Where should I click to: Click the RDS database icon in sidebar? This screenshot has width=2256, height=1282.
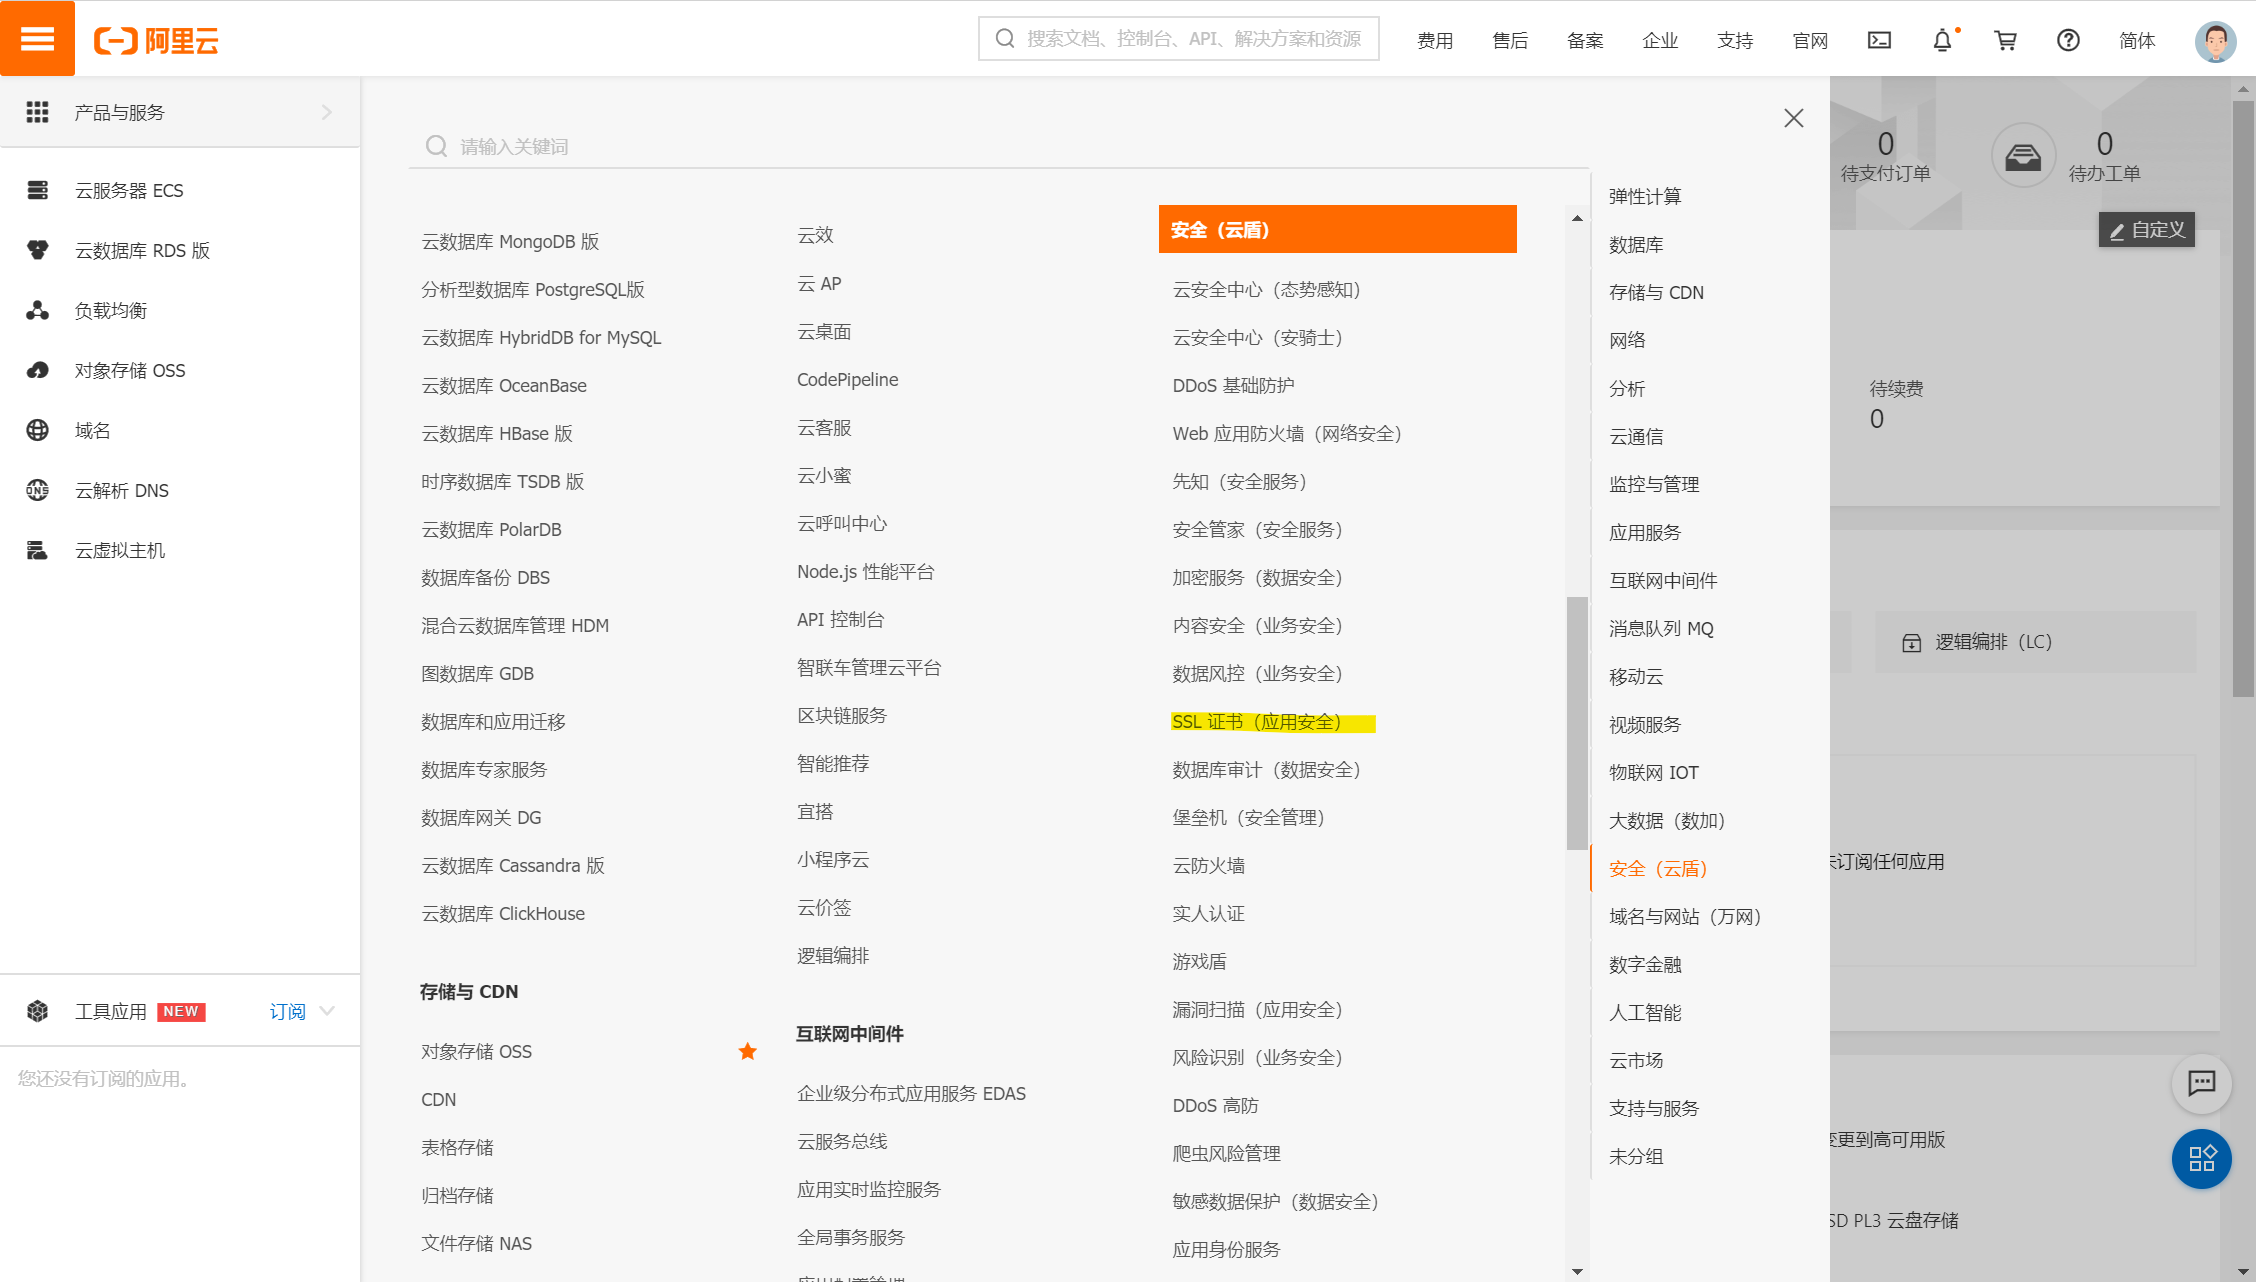[x=37, y=250]
